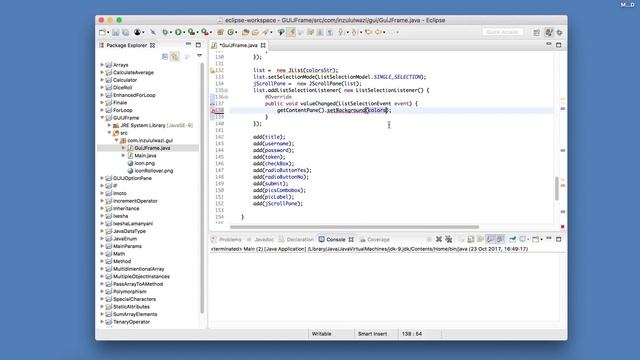Click the External Tools run icon
Viewport: 640px width, 360px height.
point(204,32)
